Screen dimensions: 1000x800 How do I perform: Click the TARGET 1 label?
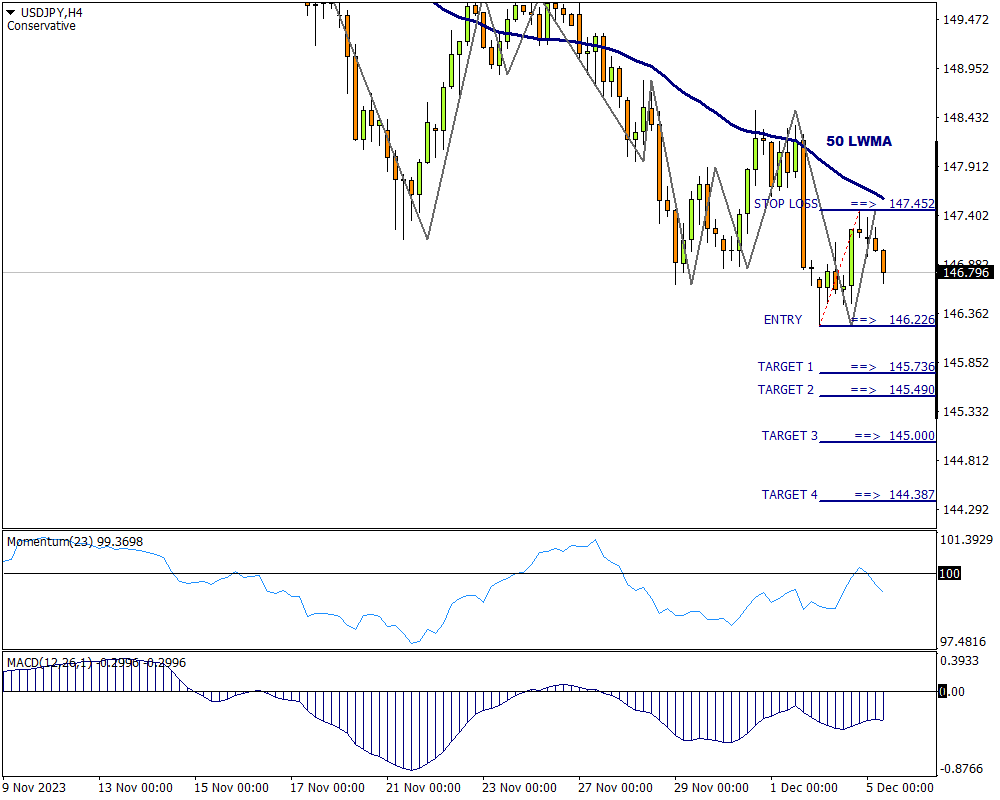coord(786,367)
